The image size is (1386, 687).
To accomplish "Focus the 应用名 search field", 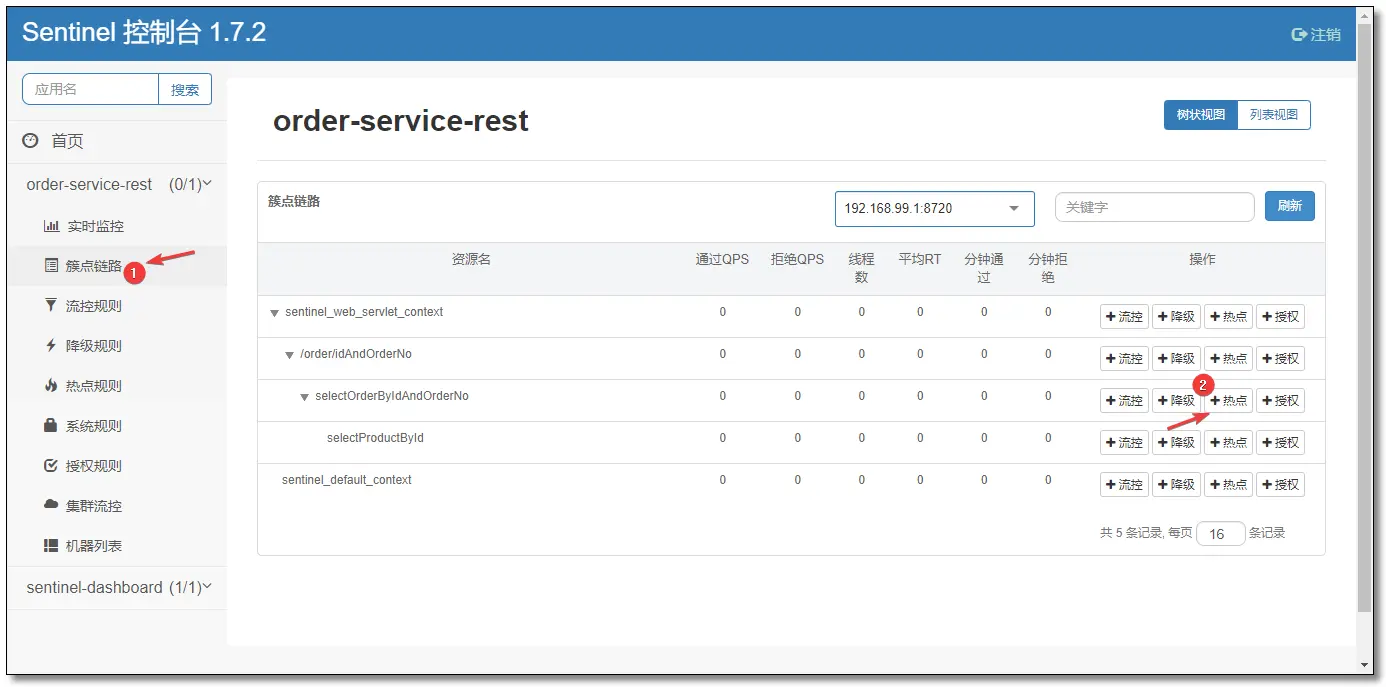I will (91, 89).
